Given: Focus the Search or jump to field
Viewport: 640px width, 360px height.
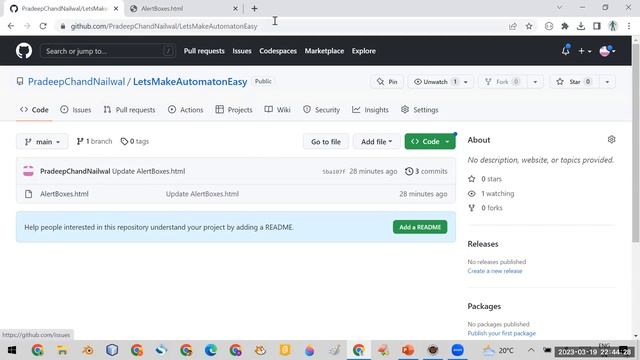Looking at the screenshot, I should 108,51.
